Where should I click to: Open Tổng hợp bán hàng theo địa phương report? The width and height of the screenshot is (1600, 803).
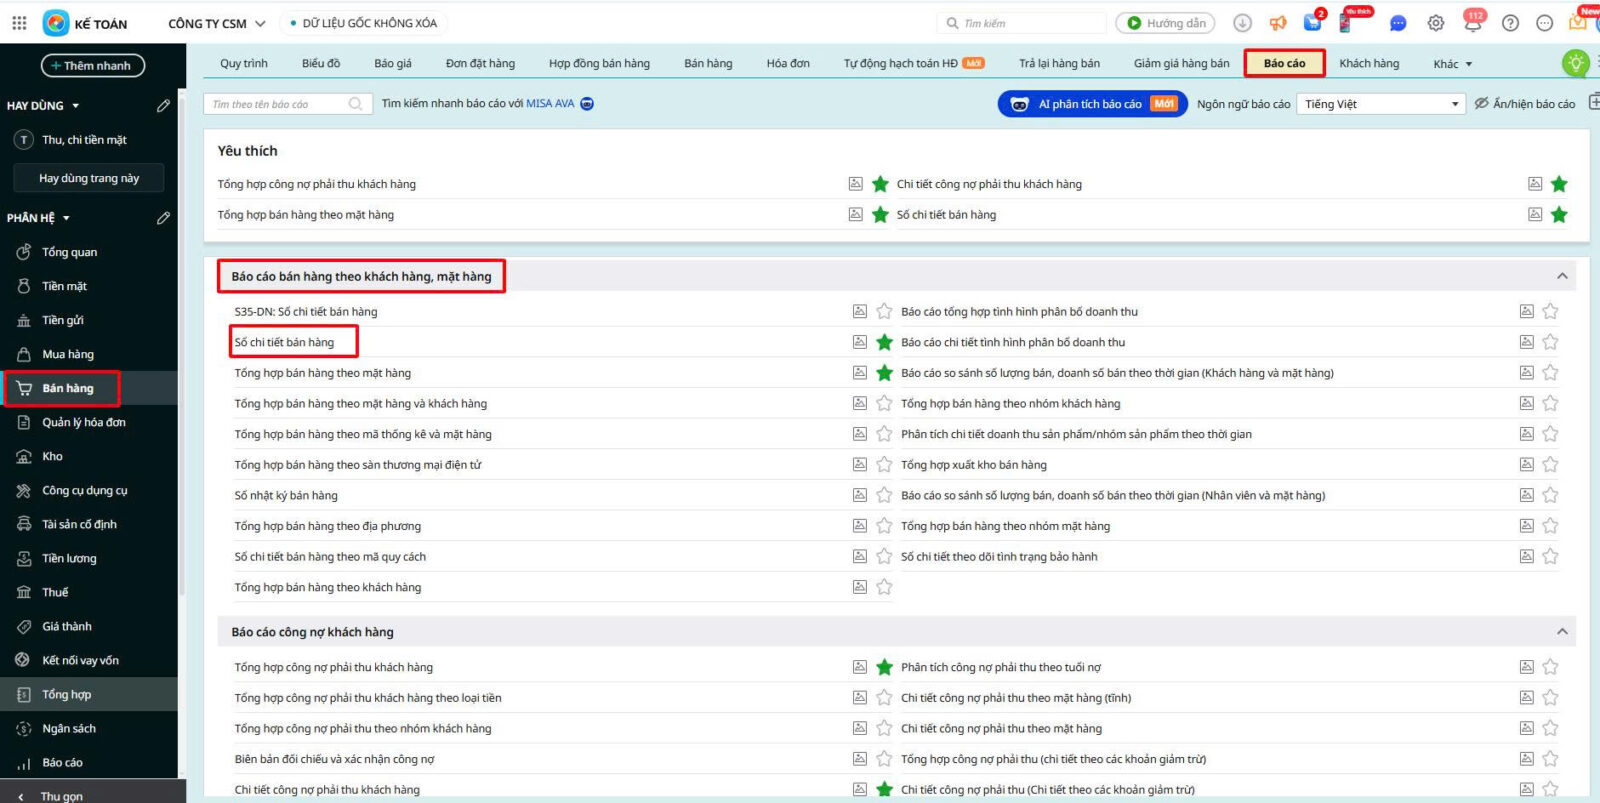point(328,526)
